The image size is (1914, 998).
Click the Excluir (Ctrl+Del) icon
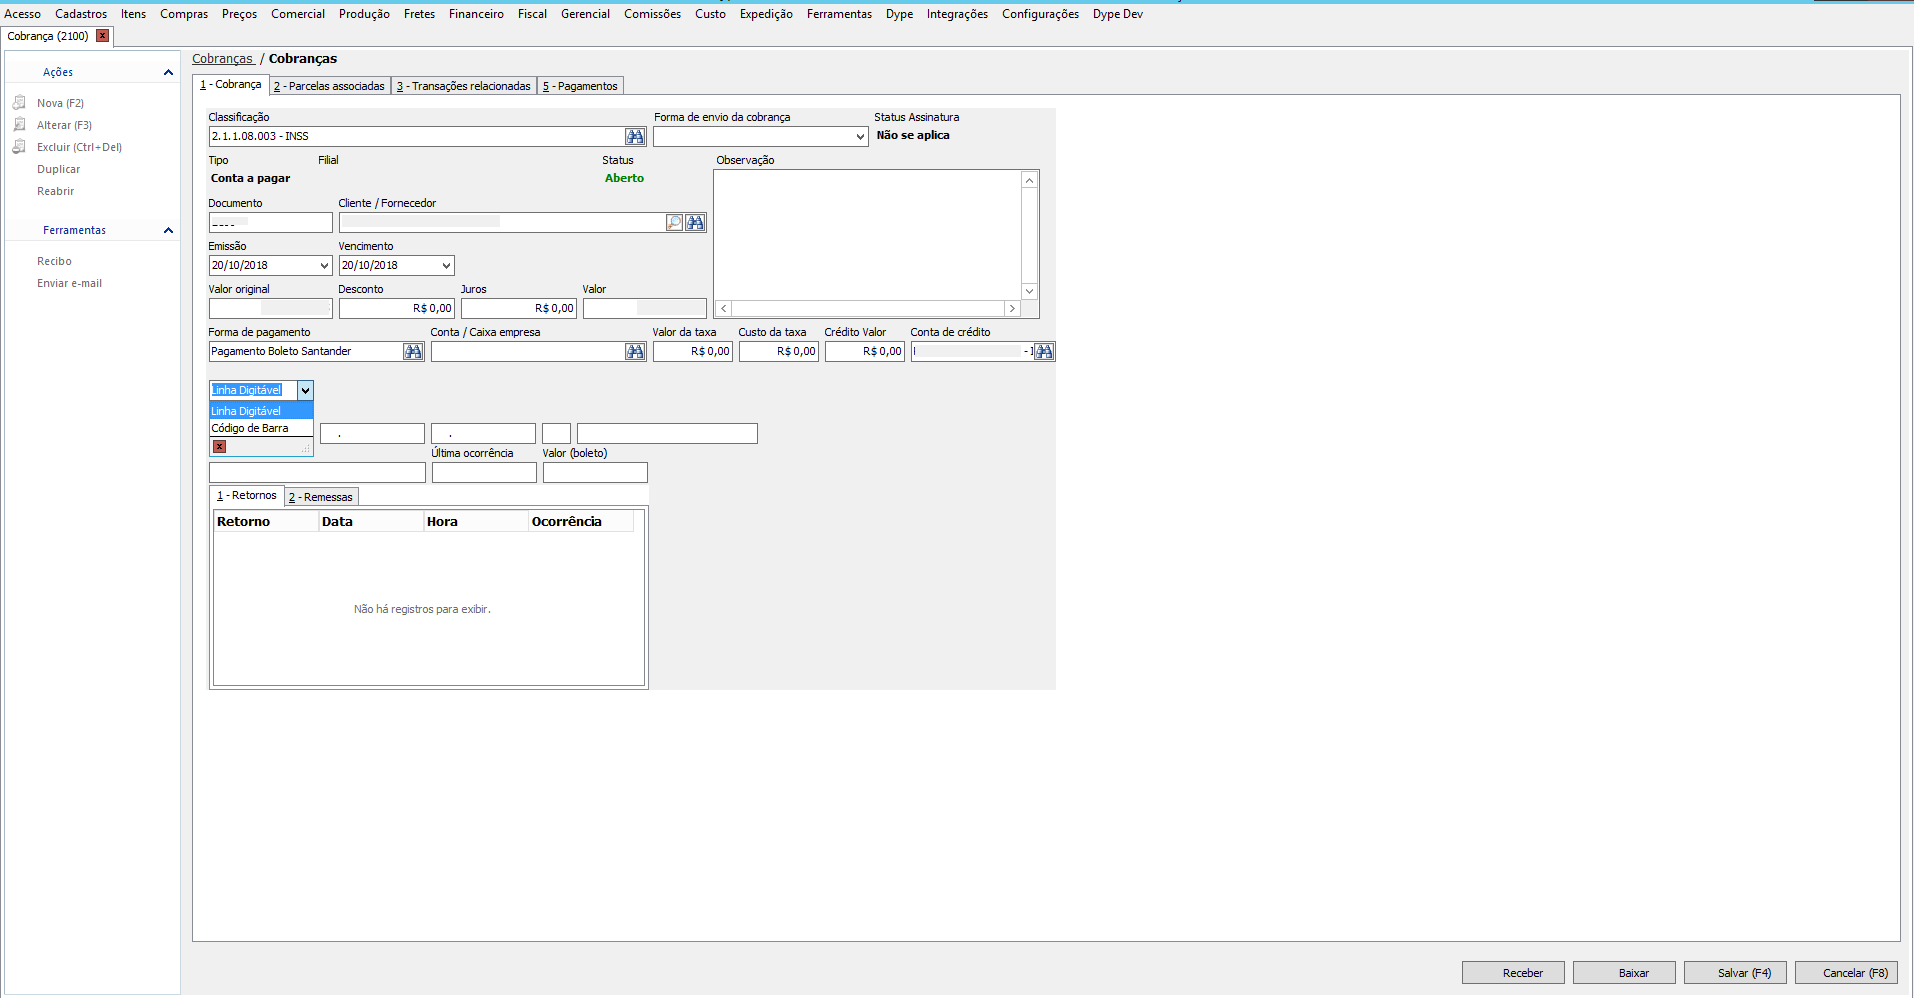tap(19, 147)
